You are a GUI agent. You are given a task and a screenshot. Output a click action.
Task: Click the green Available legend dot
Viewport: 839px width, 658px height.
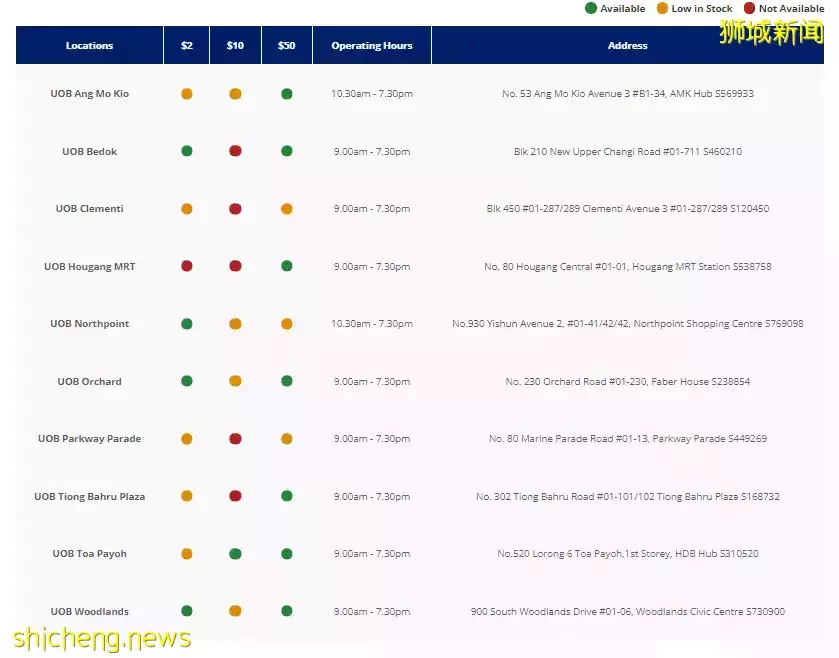[x=591, y=8]
